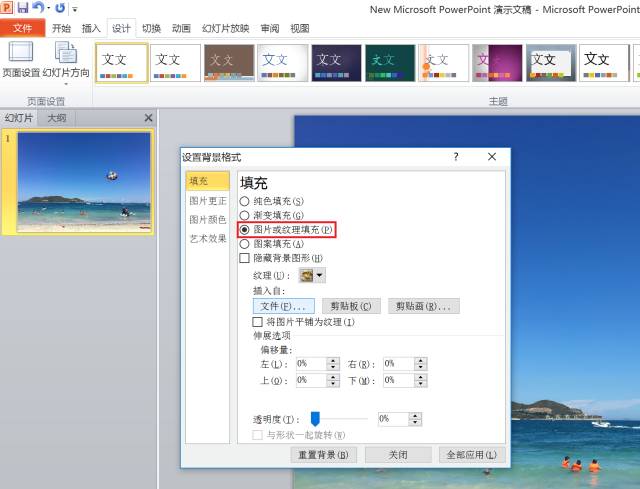
Task: Click the Undo arrow icon
Action: 38,7
